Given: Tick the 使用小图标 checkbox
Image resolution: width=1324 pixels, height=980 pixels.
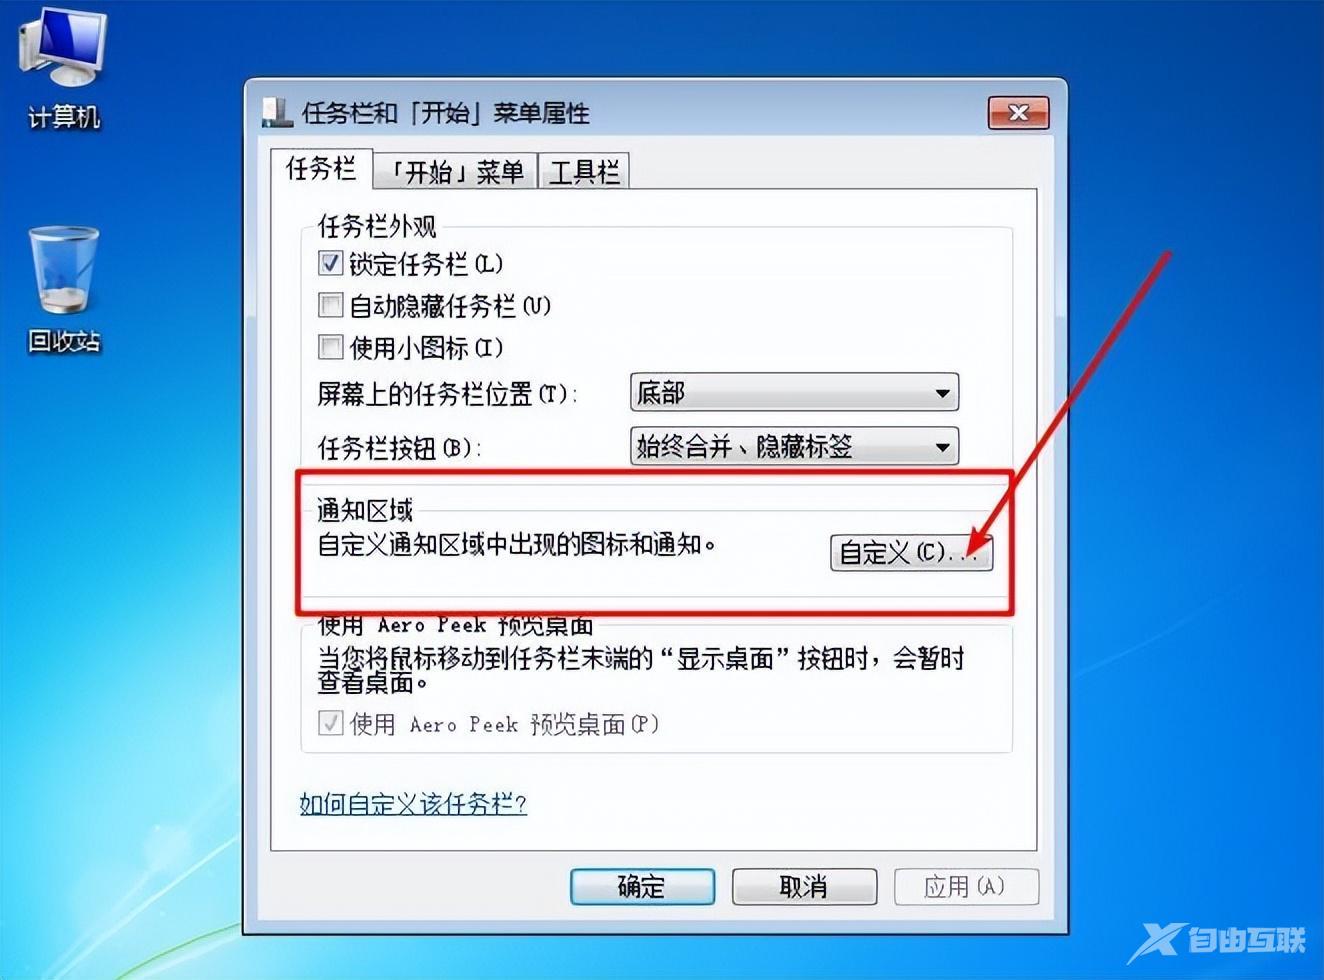Looking at the screenshot, I should point(330,347).
